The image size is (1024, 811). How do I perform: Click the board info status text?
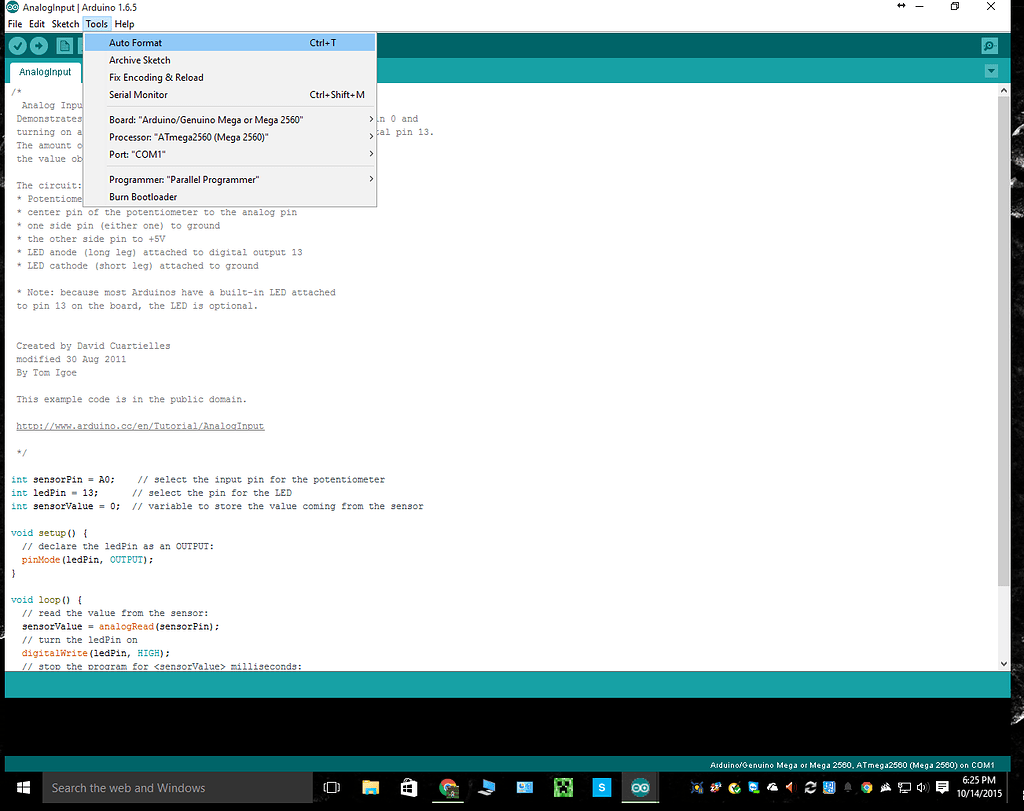tap(852, 765)
